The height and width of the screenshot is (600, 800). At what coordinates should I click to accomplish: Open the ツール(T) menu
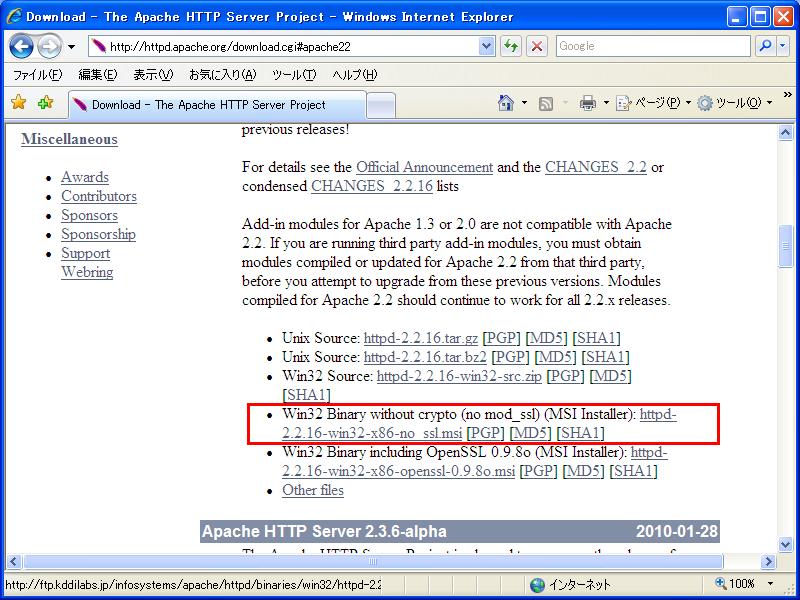(x=294, y=75)
